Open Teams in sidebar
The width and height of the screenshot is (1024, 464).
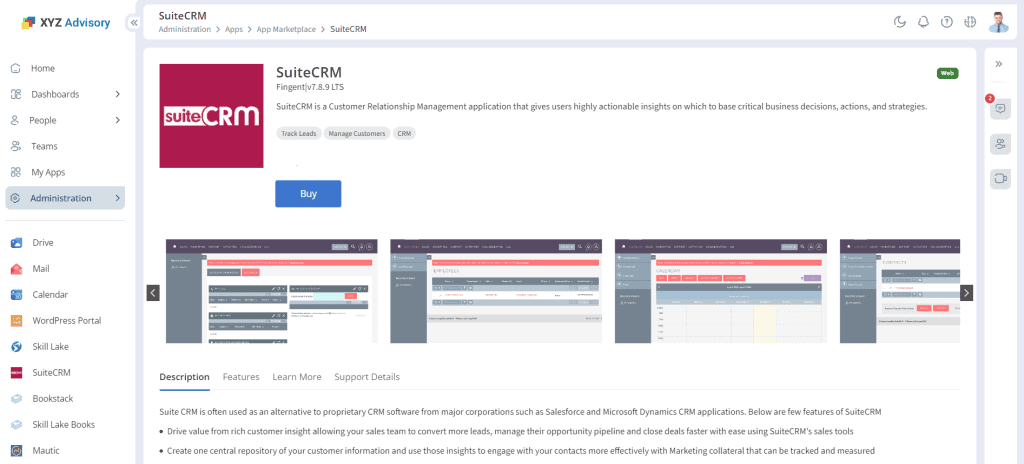point(44,146)
